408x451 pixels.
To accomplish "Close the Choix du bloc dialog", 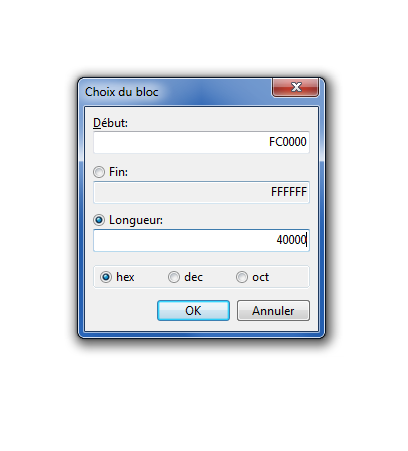I will pyautogui.click(x=295, y=88).
